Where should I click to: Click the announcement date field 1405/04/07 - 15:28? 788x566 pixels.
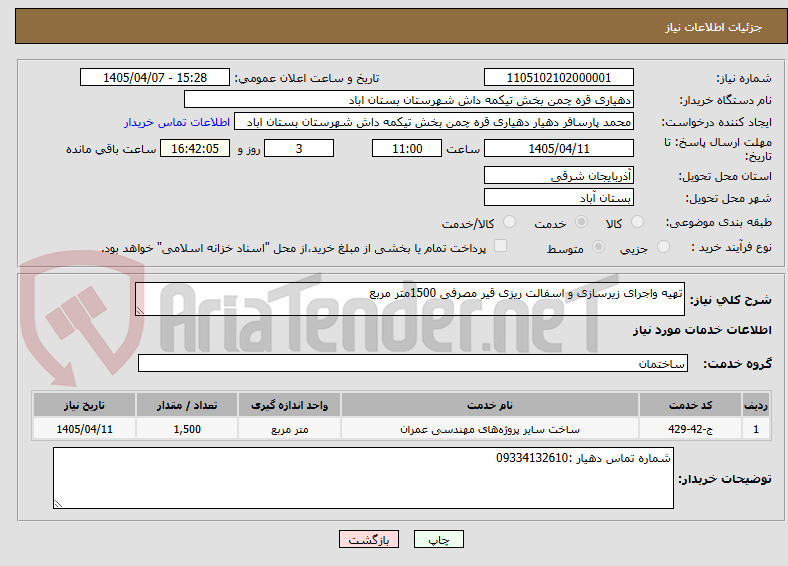click(x=155, y=77)
